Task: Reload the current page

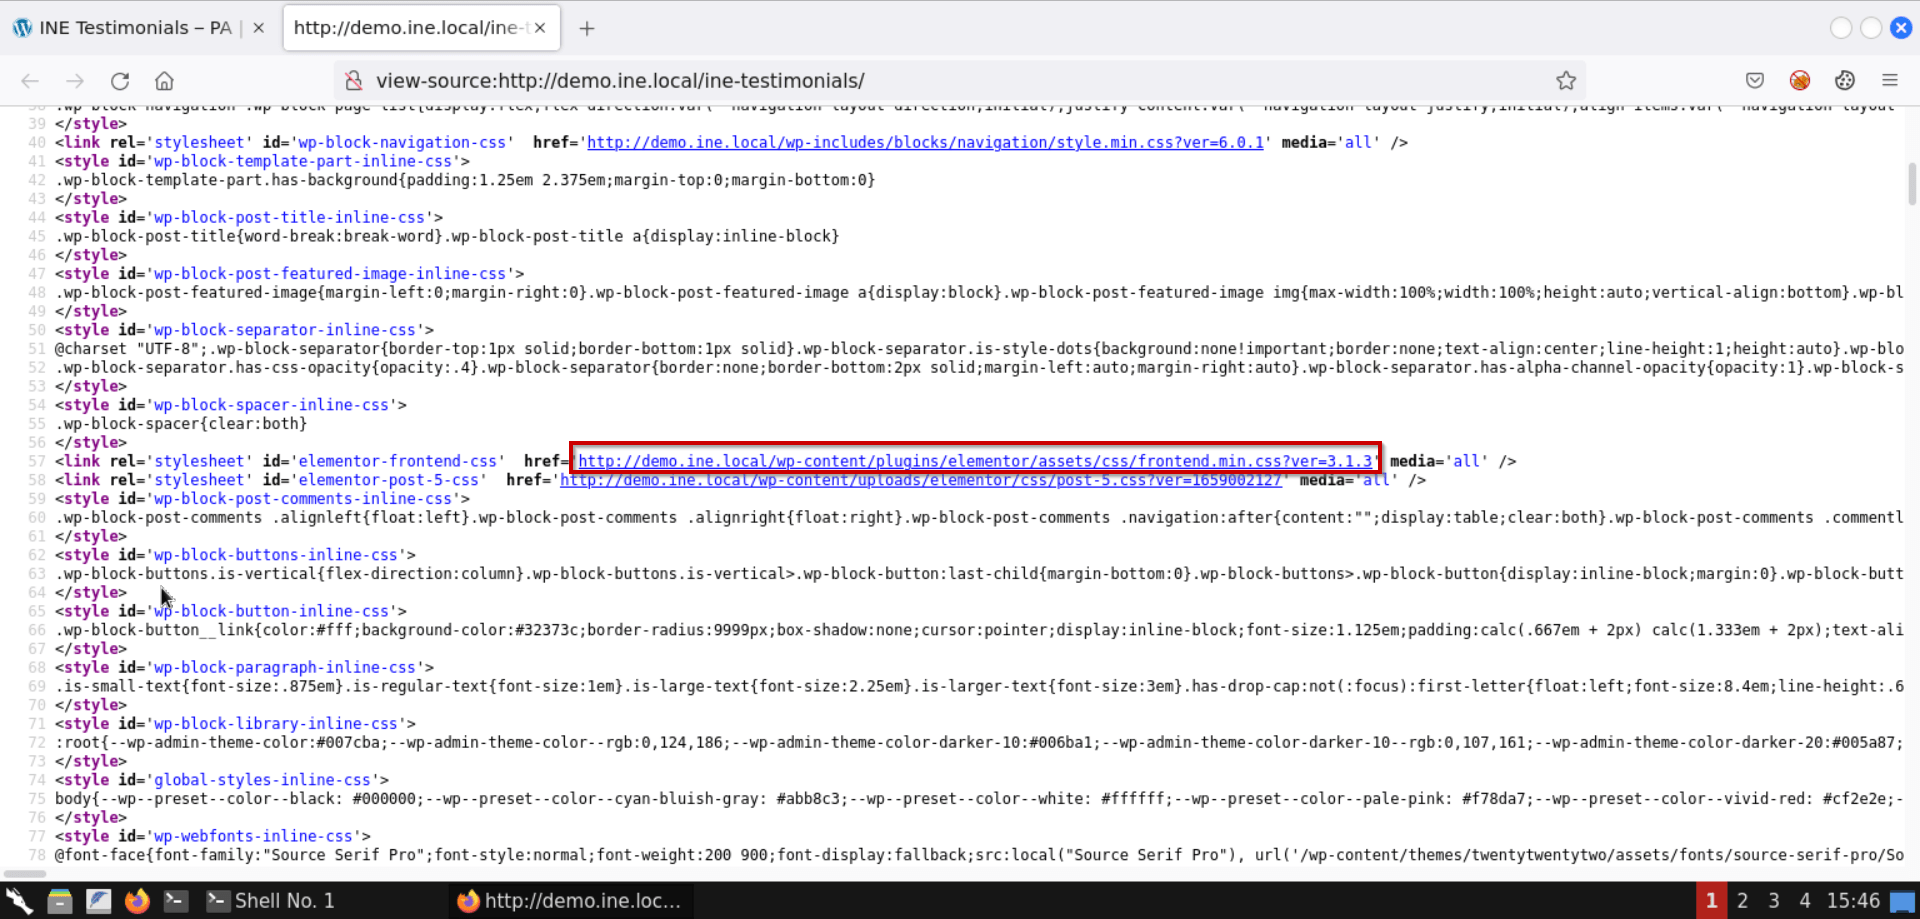Action: (x=119, y=81)
